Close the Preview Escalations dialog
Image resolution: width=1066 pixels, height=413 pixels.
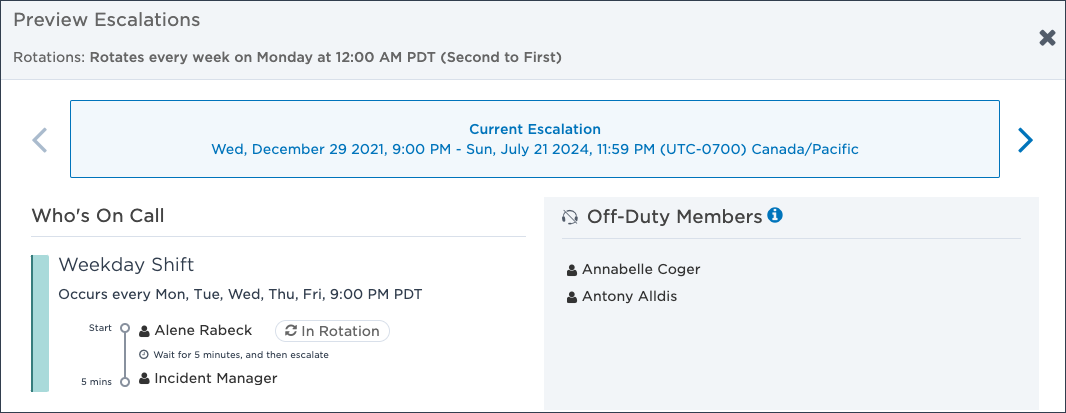(x=1048, y=38)
